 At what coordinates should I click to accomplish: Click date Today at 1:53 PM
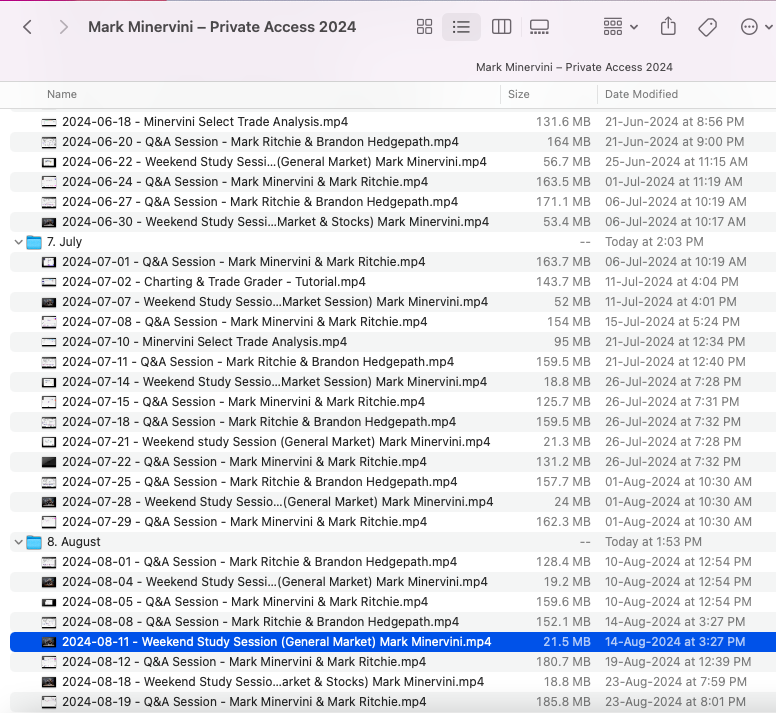653,542
